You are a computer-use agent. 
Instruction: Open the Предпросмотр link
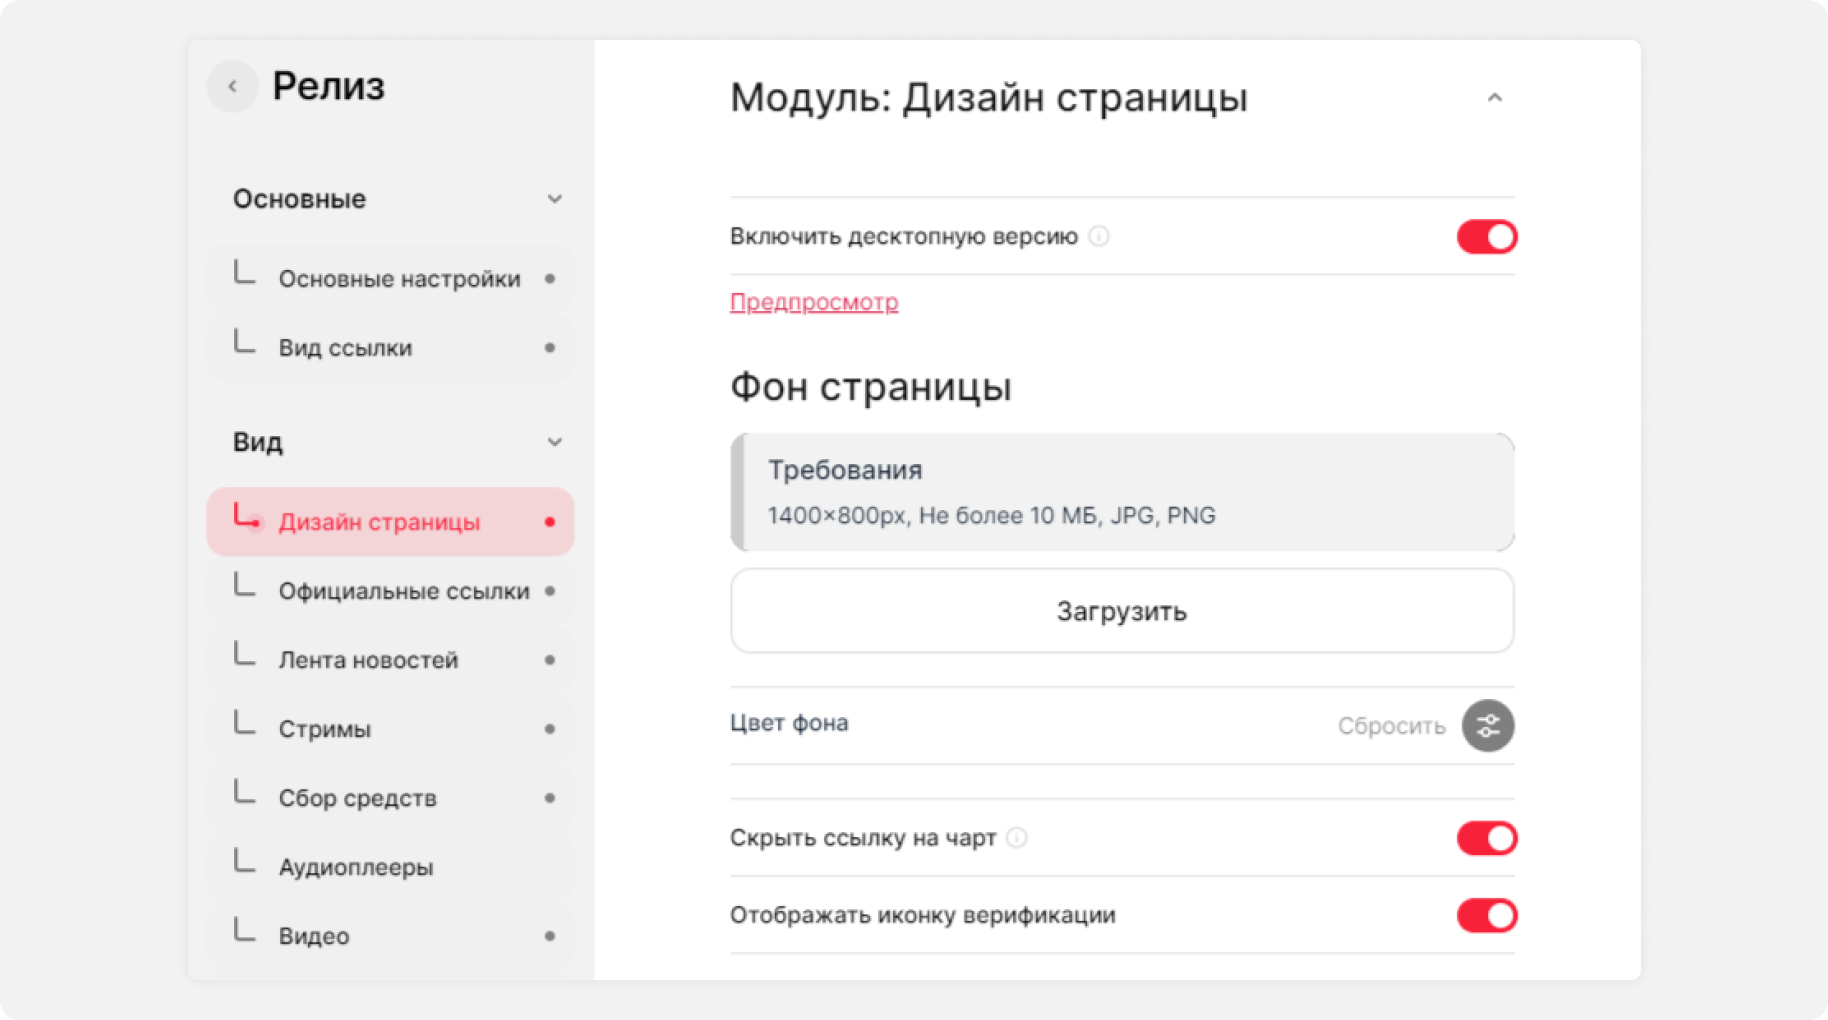coord(814,302)
